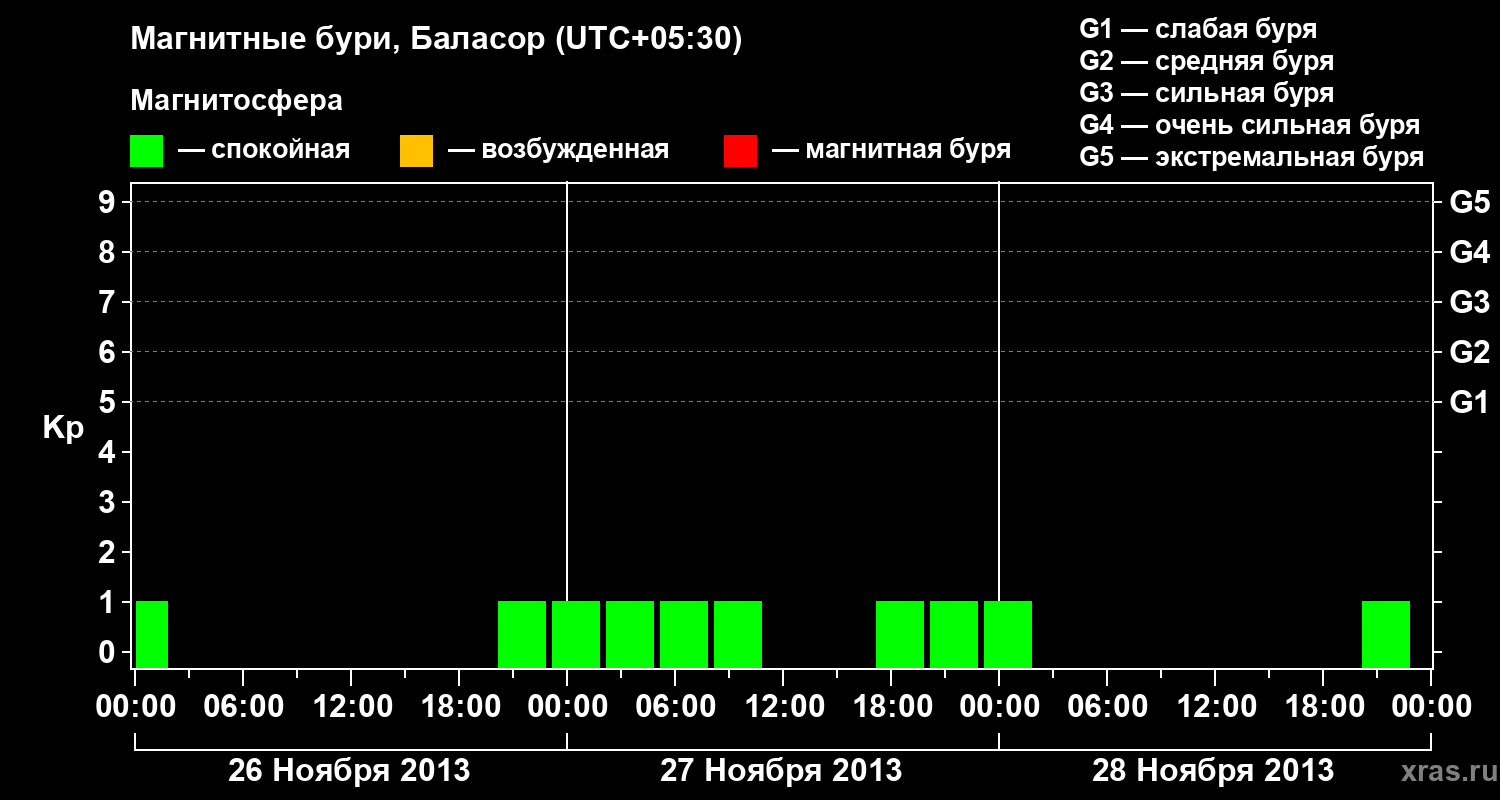The width and height of the screenshot is (1500, 800).
Task: Click the green bar at 10:00 on 27 Ноября
Action: (738, 634)
